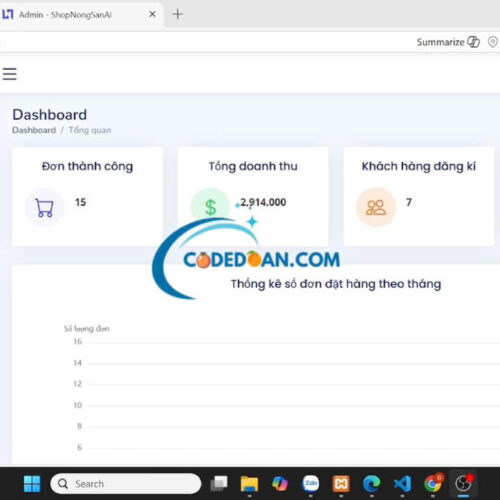Screen dimensions: 500x500
Task: Click the chart axis value 10
Action: (77, 405)
